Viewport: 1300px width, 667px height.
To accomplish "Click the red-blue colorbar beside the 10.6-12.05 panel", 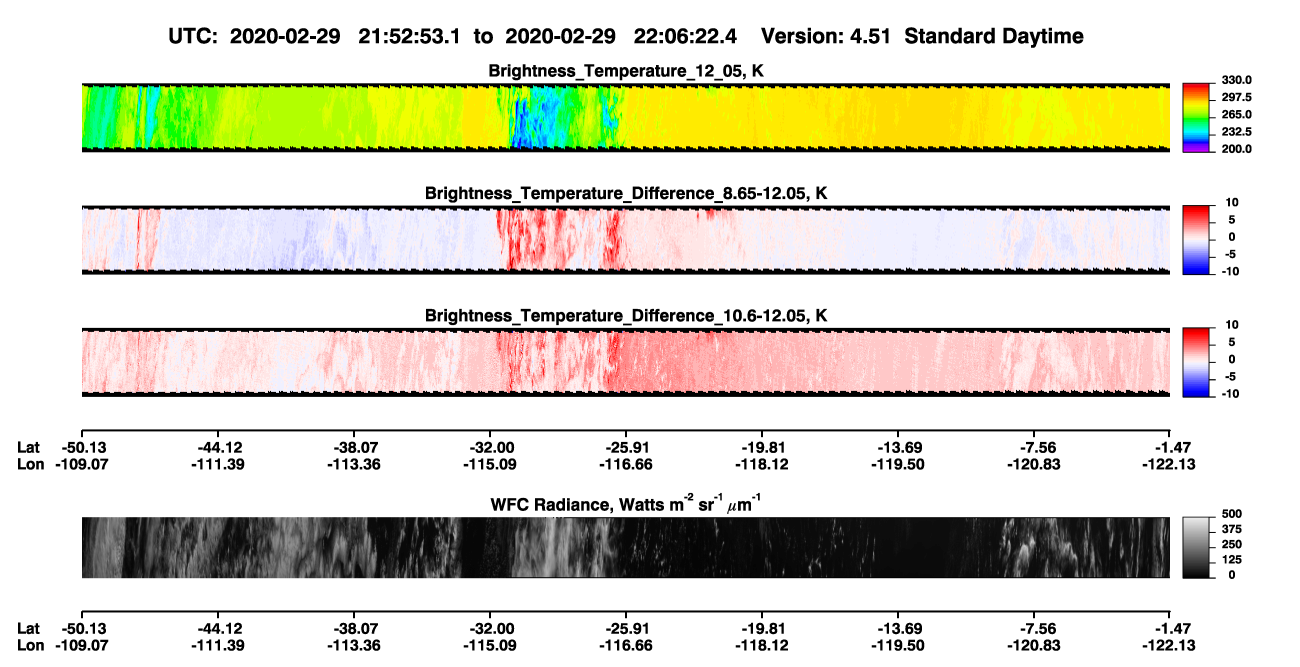I will pos(1197,362).
